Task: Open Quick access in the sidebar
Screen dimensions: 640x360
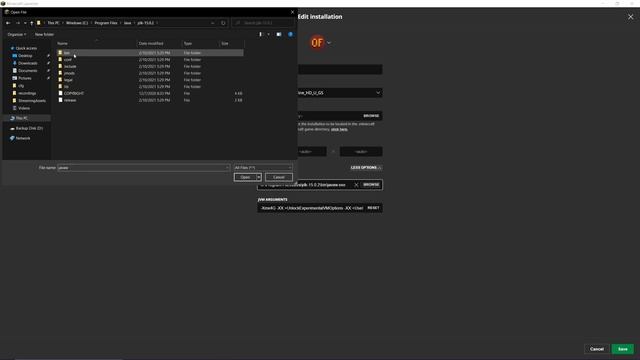Action: 26,48
